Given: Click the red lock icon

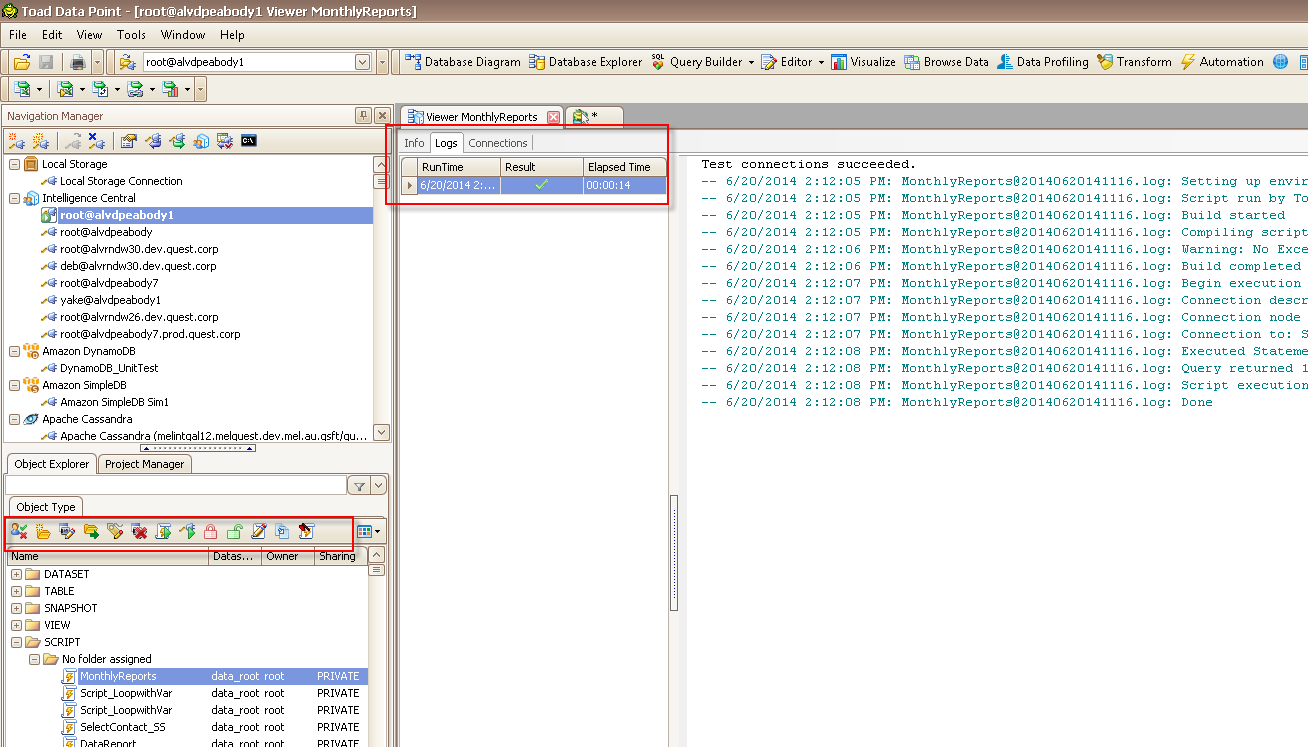Looking at the screenshot, I should pos(211,531).
